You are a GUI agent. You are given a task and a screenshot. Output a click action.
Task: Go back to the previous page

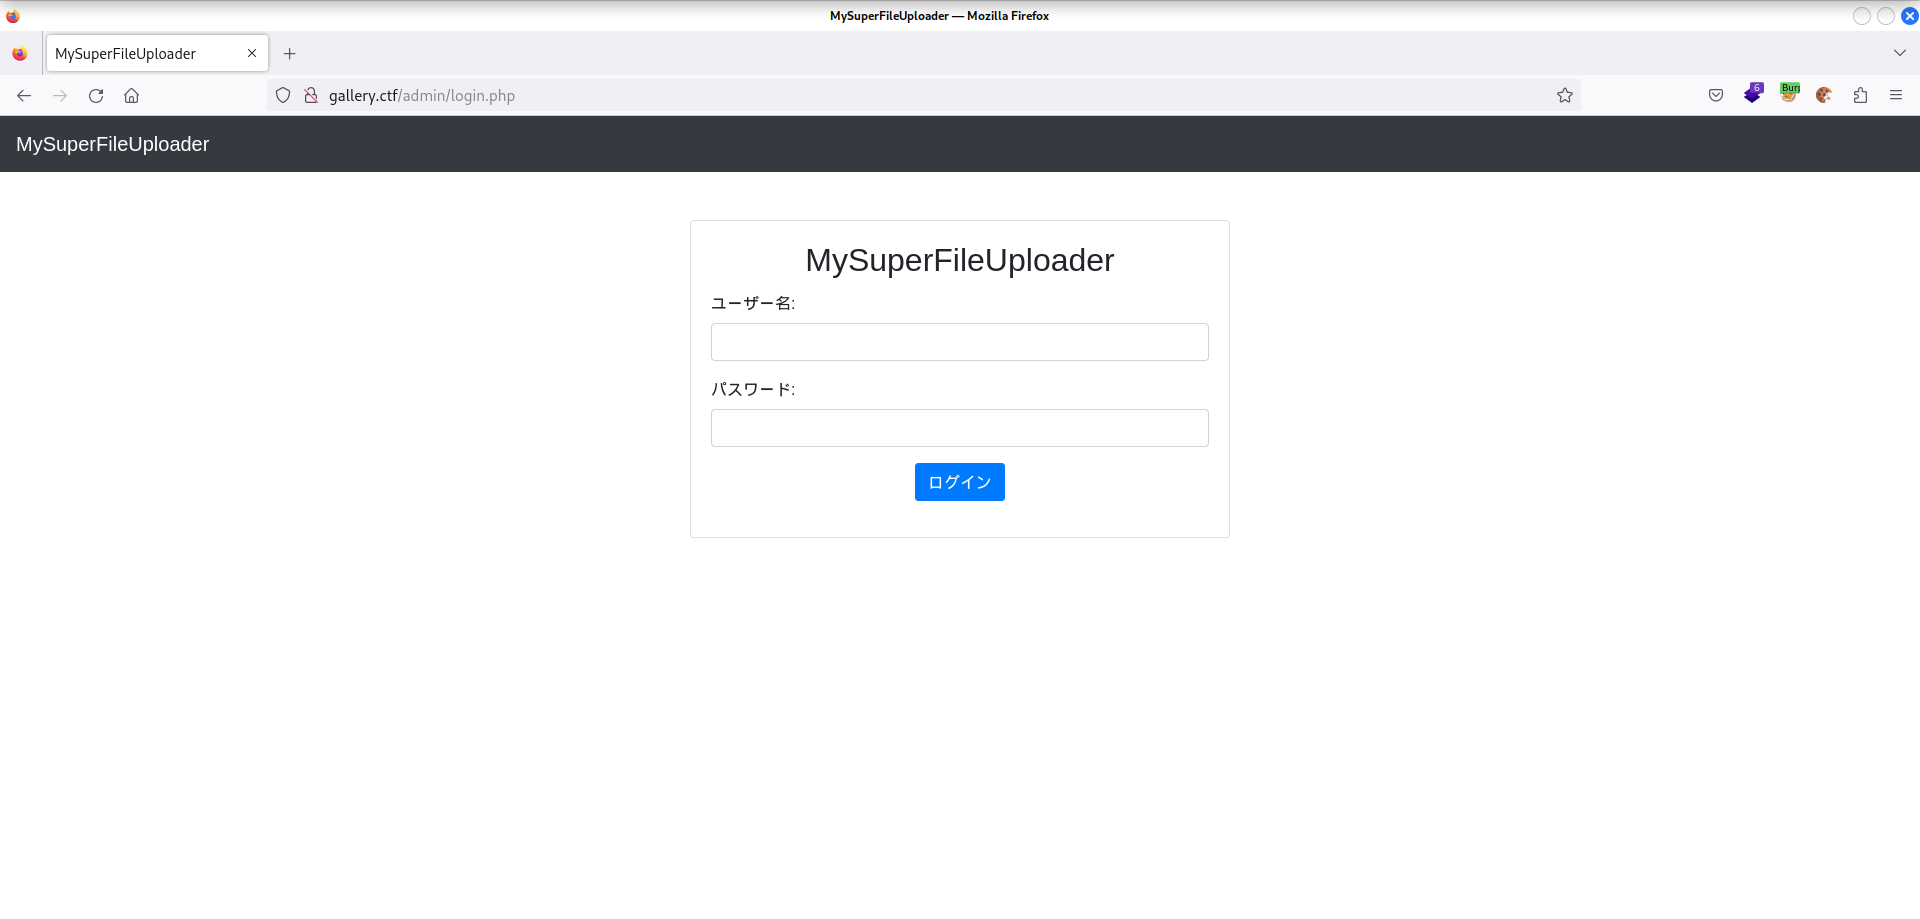tap(24, 96)
